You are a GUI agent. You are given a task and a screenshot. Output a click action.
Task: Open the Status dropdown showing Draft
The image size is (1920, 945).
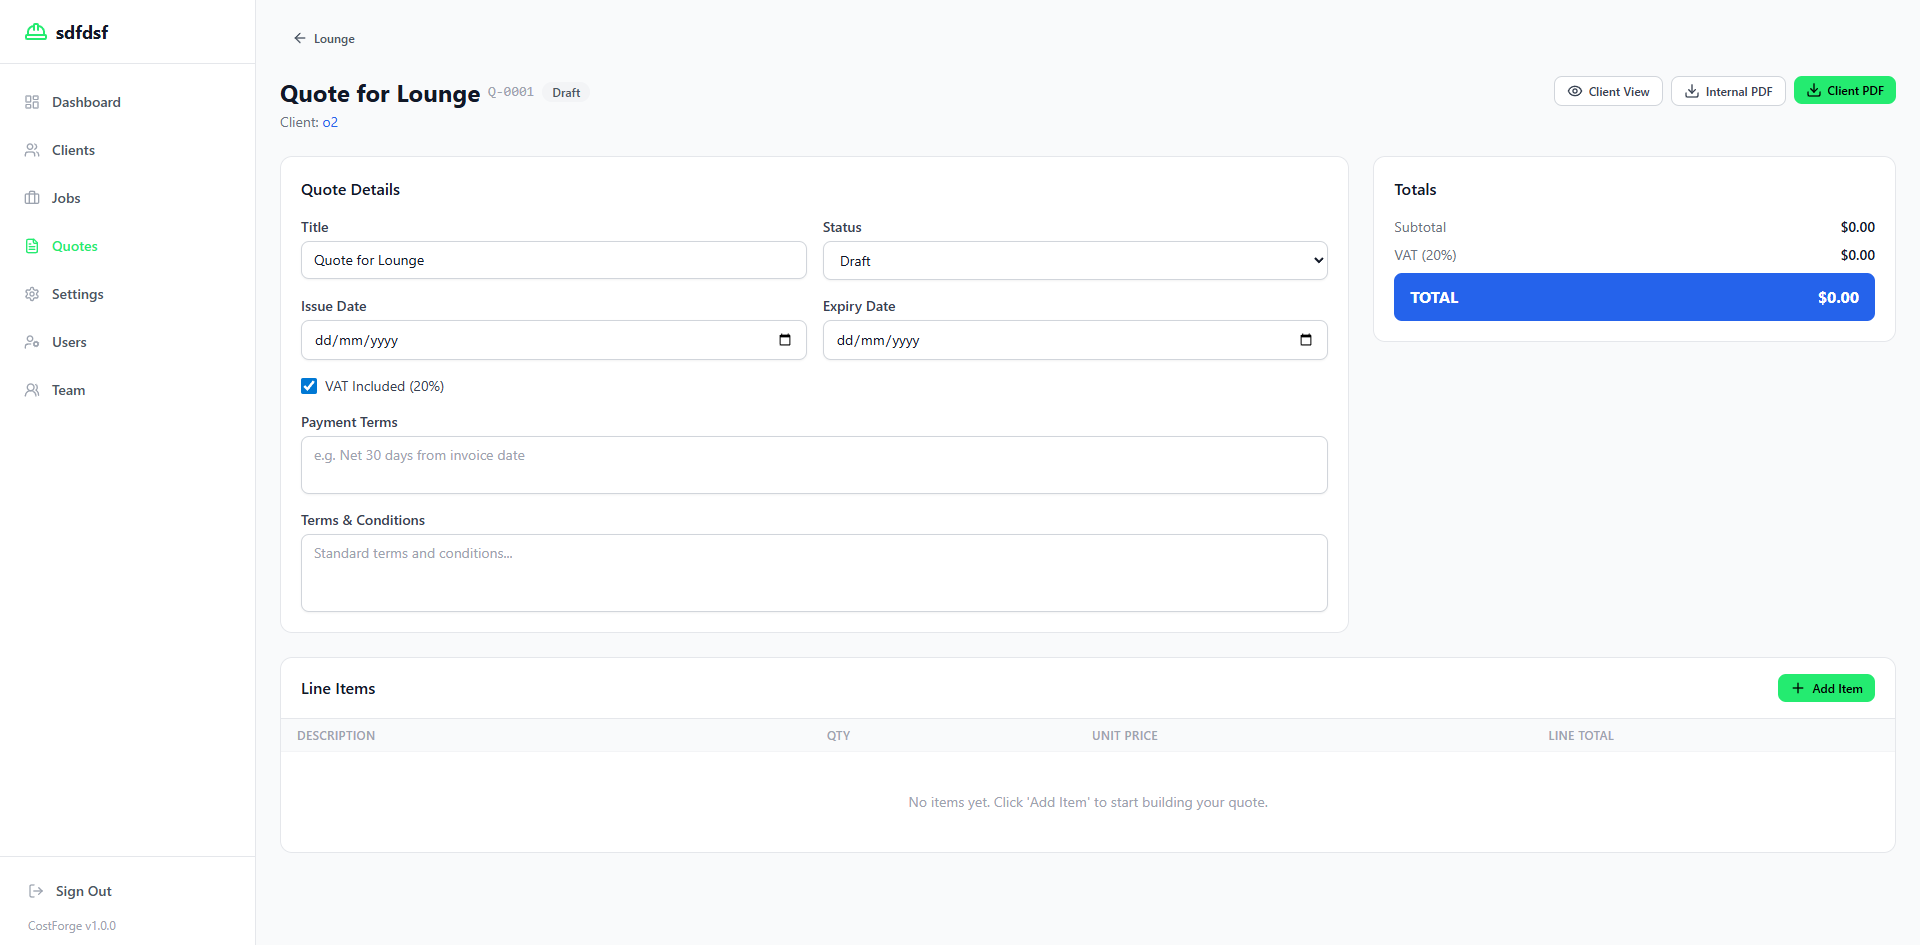pos(1075,261)
